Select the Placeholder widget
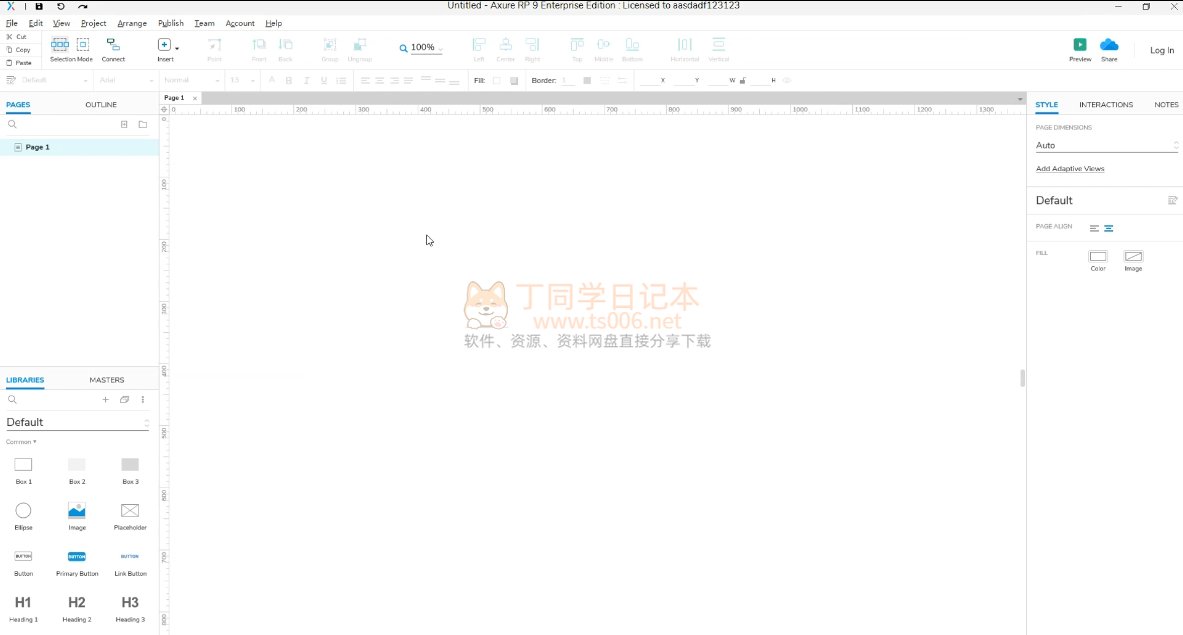1183x635 pixels. [x=130, y=511]
